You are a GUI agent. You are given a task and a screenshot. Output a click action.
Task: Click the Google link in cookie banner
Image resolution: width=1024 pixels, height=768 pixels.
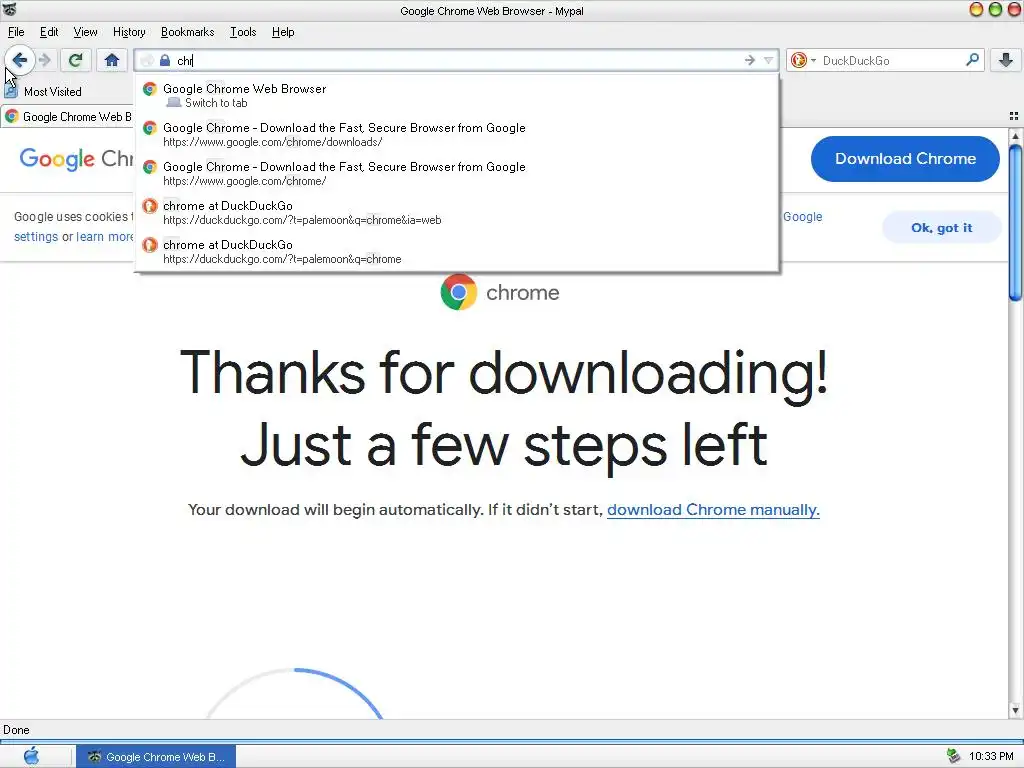(803, 217)
